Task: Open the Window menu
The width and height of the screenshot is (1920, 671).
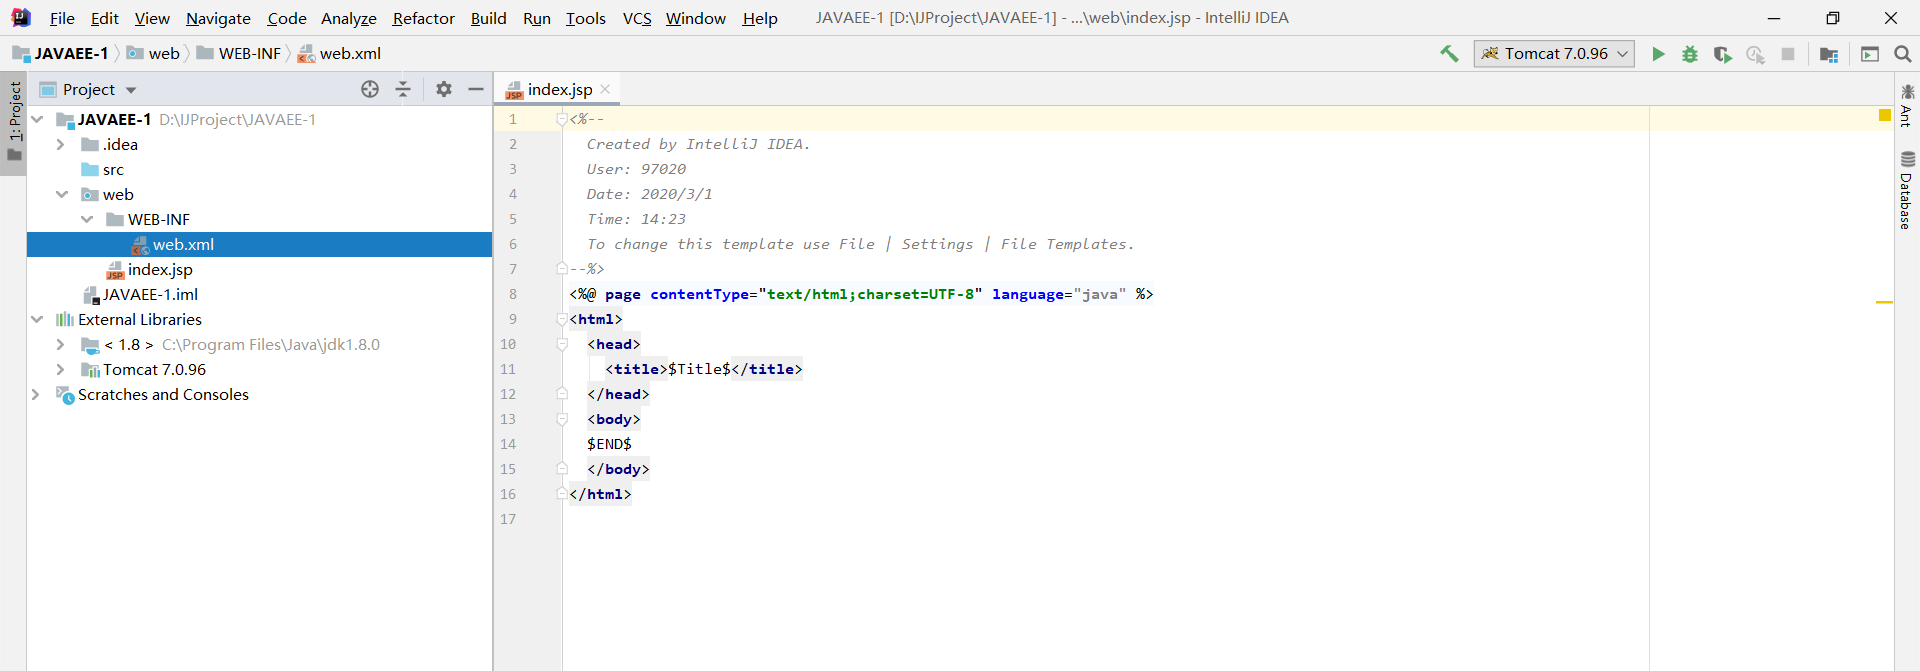Action: coord(696,18)
